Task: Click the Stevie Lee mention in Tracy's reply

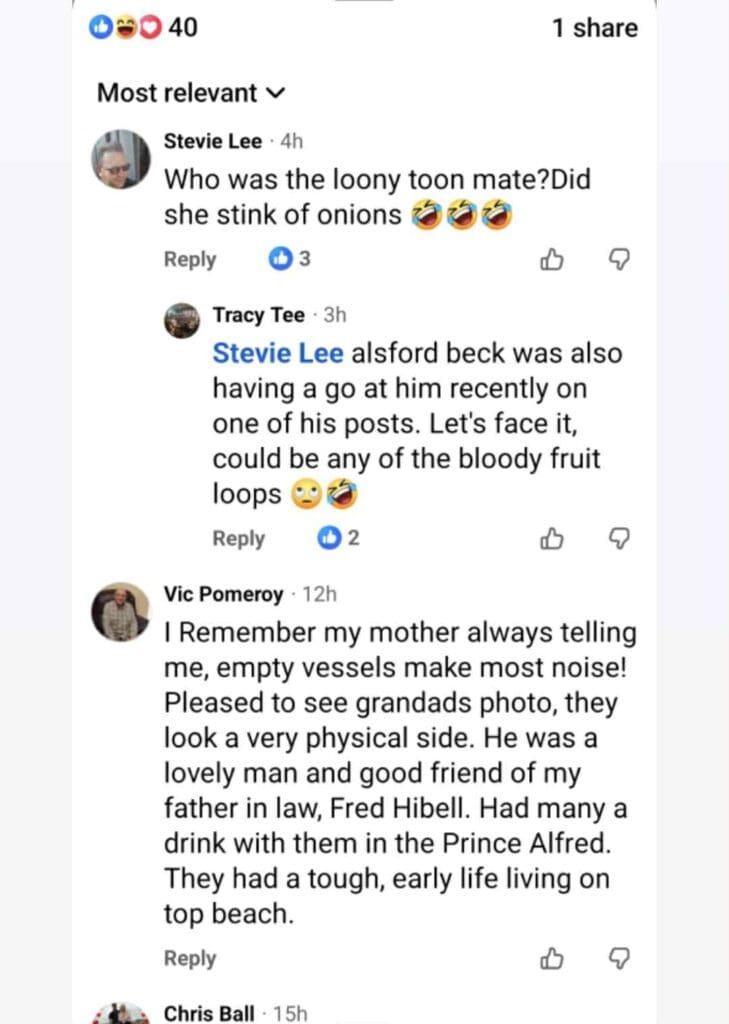Action: 278,354
